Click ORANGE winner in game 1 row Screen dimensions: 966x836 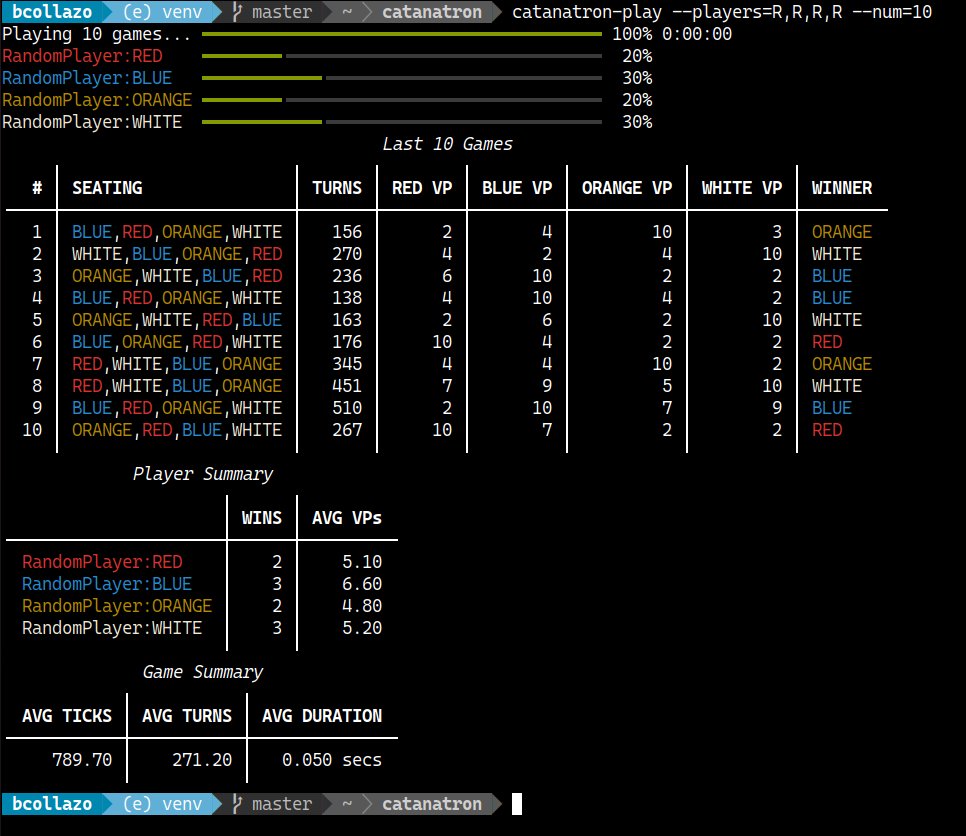tap(842, 232)
